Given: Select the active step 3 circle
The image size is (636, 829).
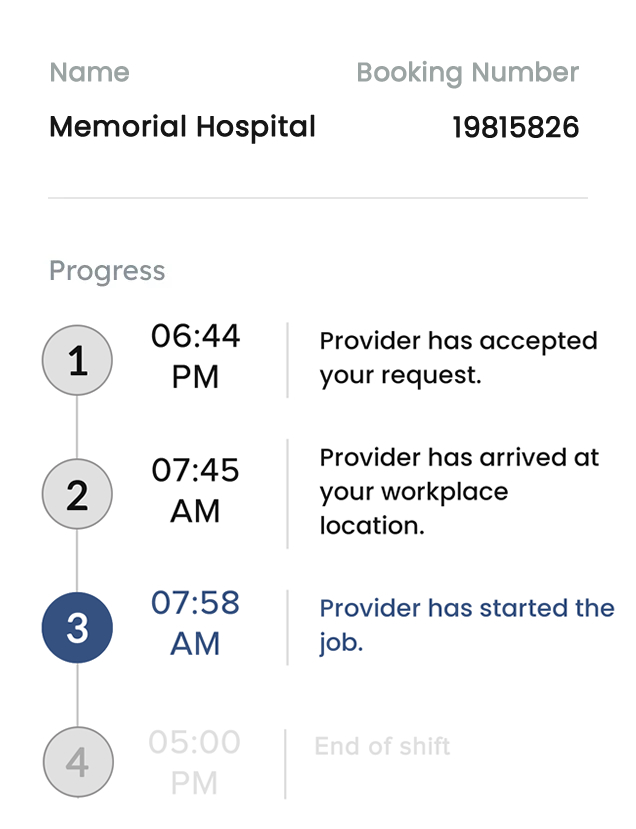Looking at the screenshot, I should pos(77,628).
